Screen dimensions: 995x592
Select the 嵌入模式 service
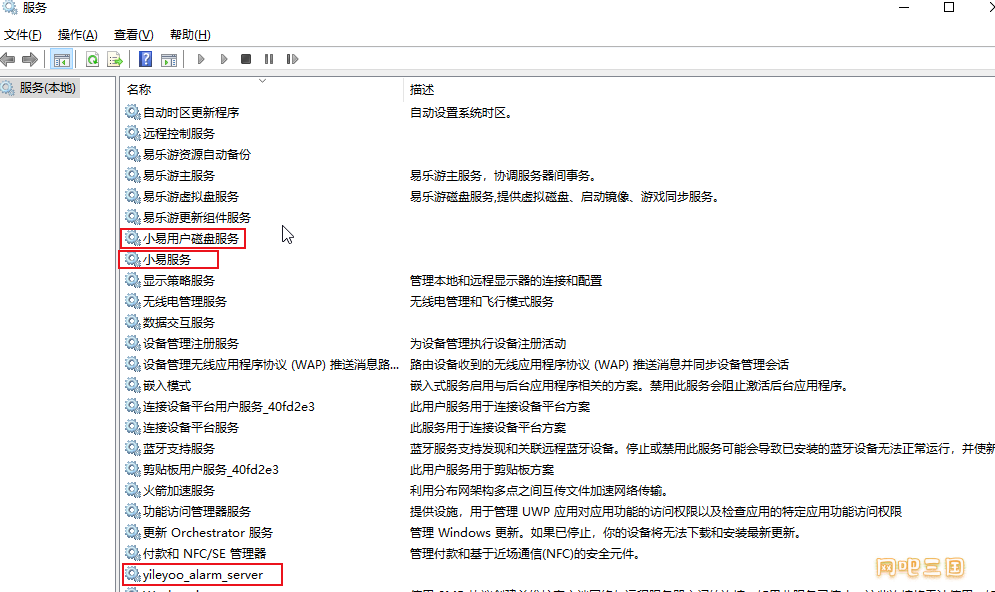(167, 385)
